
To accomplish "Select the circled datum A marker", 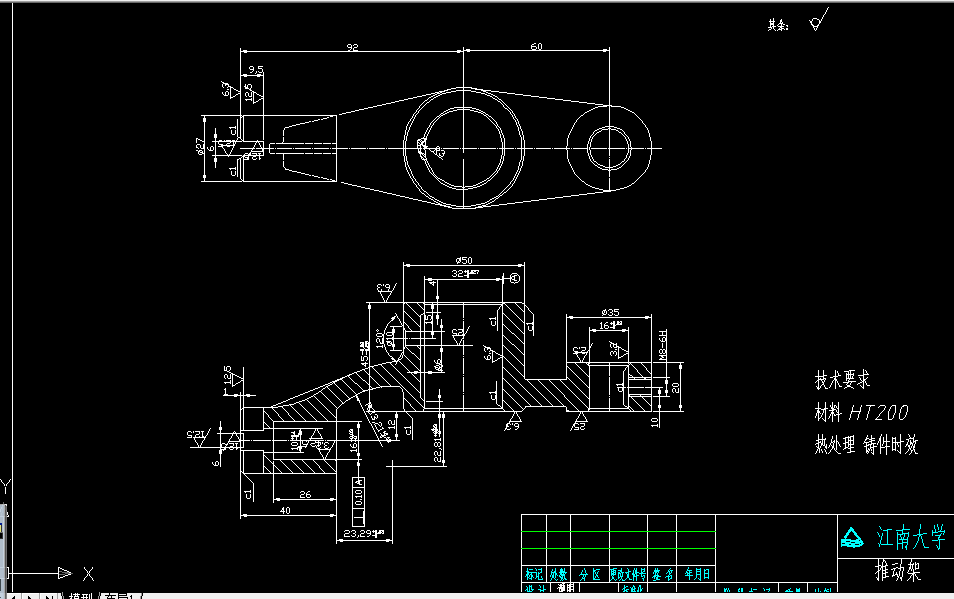I will pyautogui.click(x=515, y=279).
